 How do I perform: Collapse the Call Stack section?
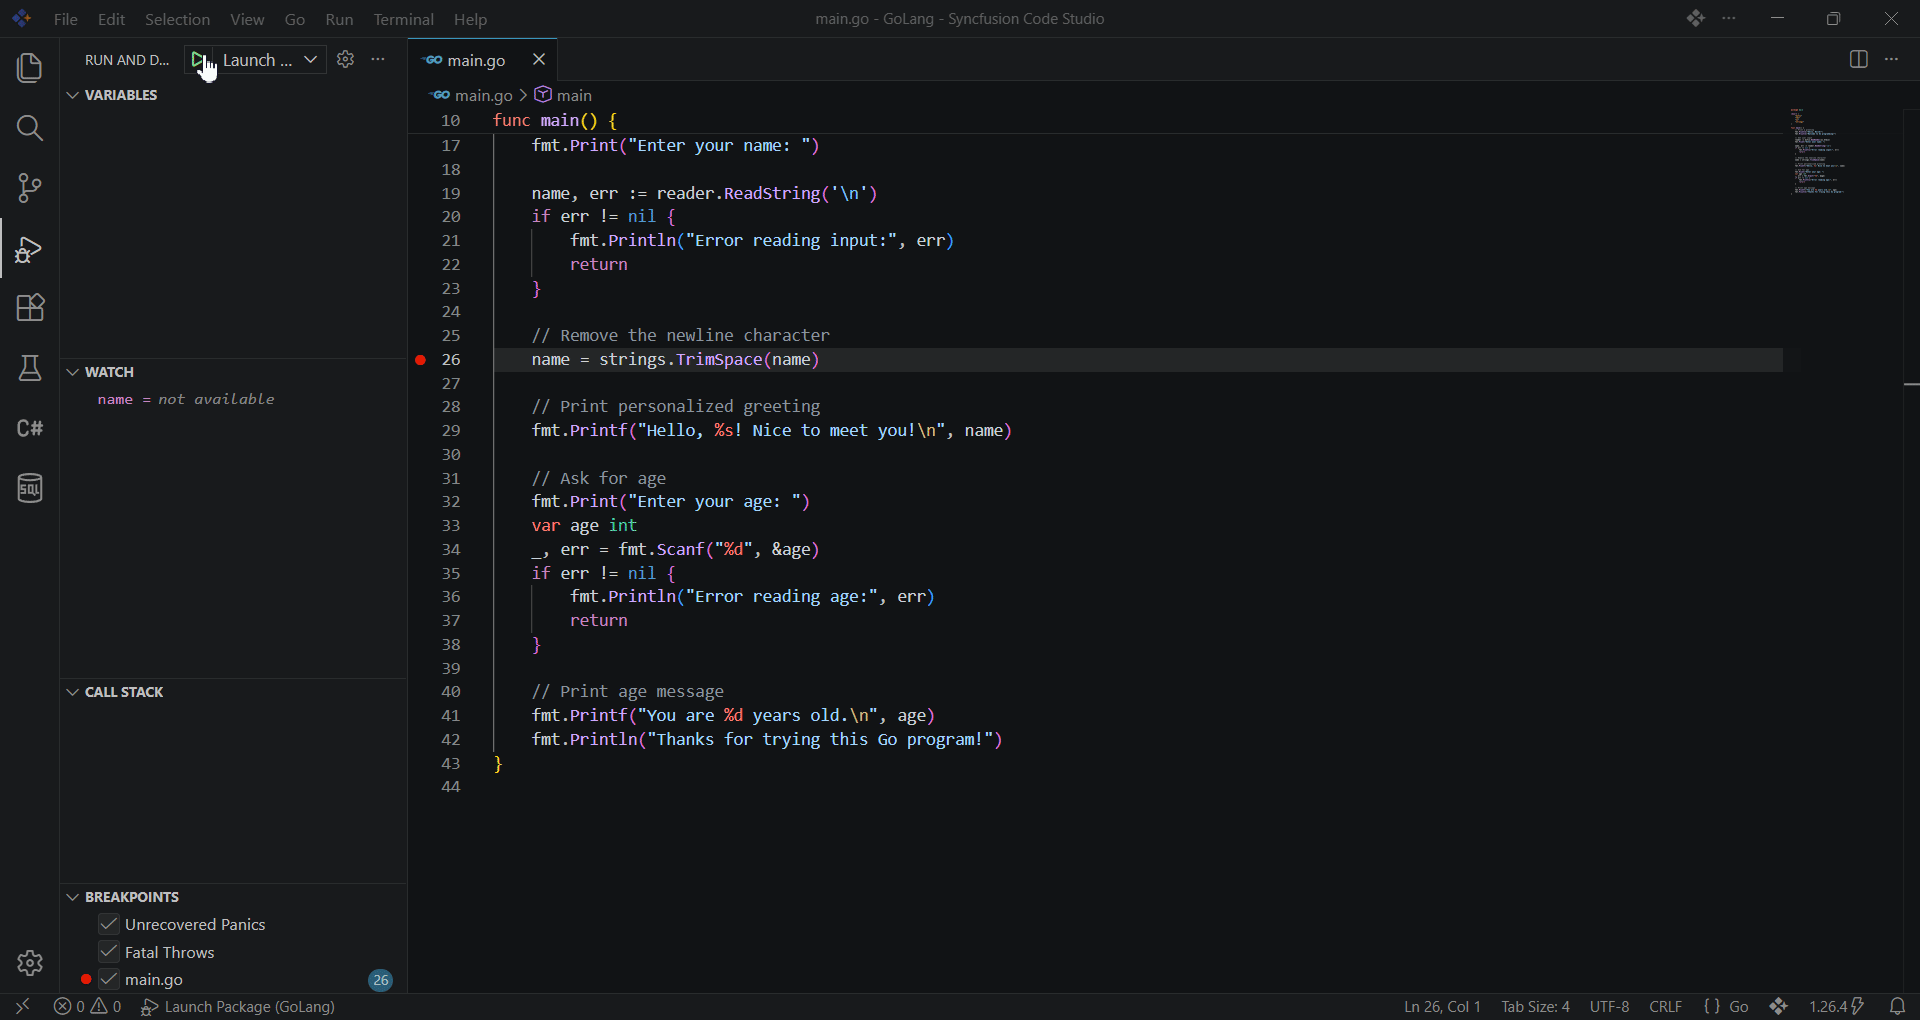click(x=72, y=692)
